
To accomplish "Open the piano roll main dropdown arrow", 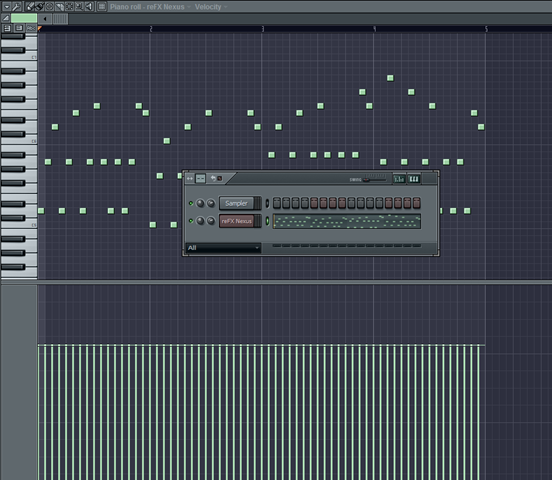I will [7, 6].
